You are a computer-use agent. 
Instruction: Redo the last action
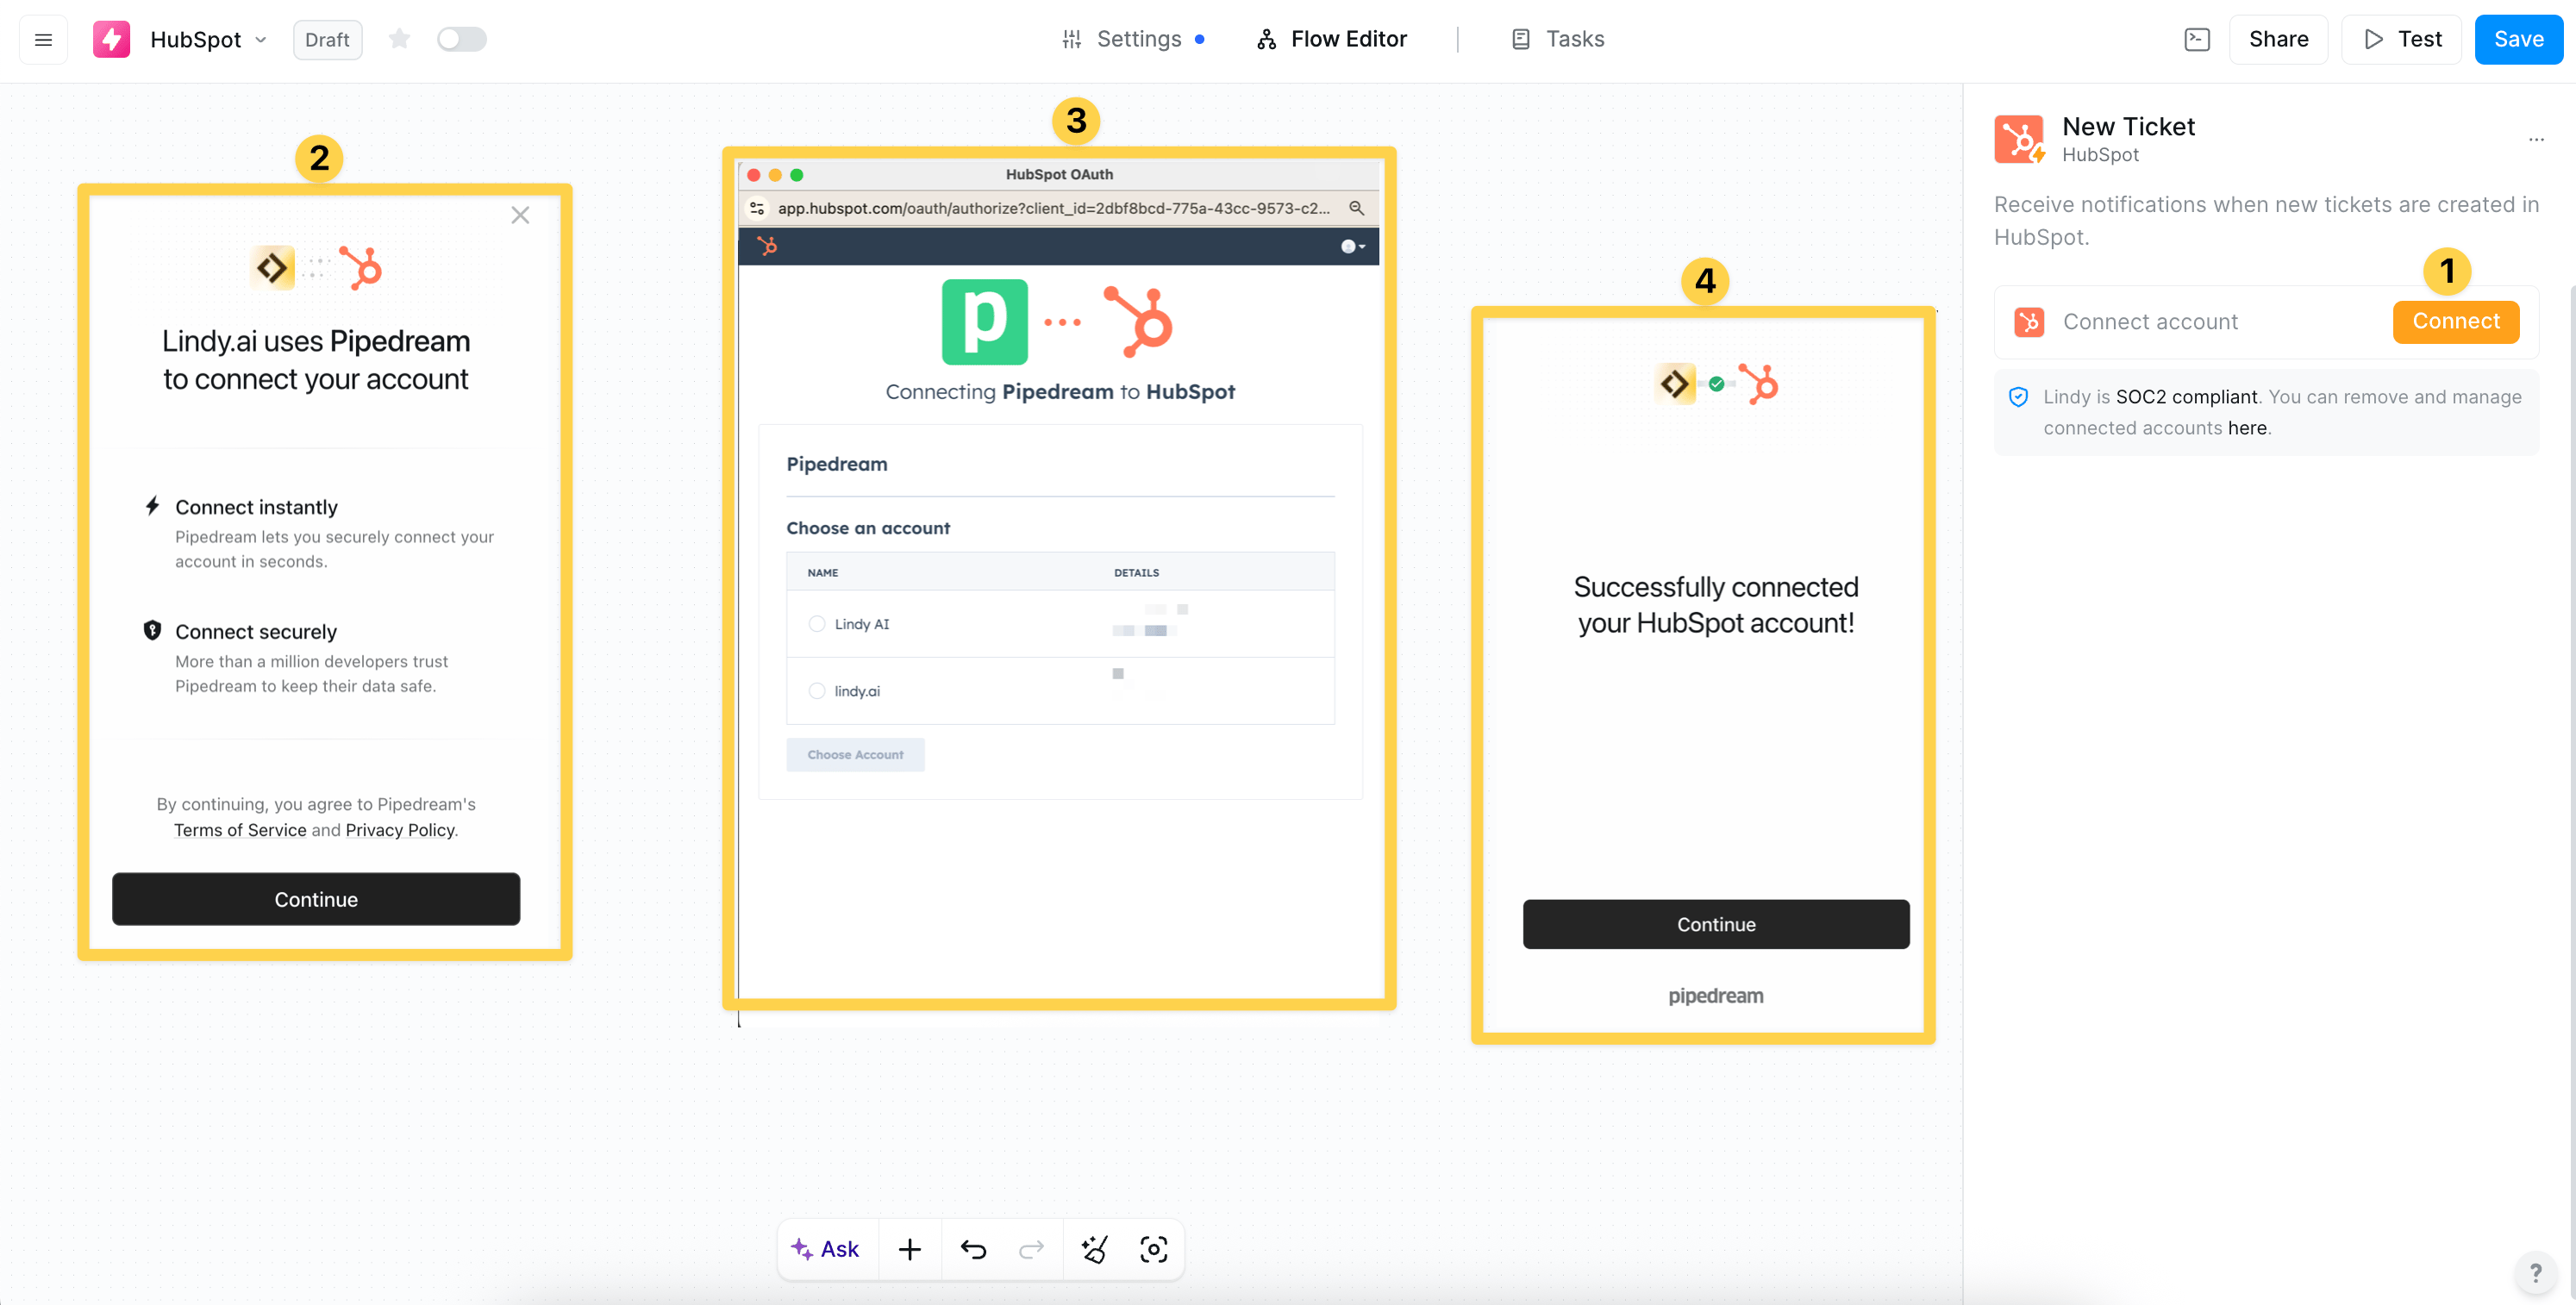coord(1031,1249)
